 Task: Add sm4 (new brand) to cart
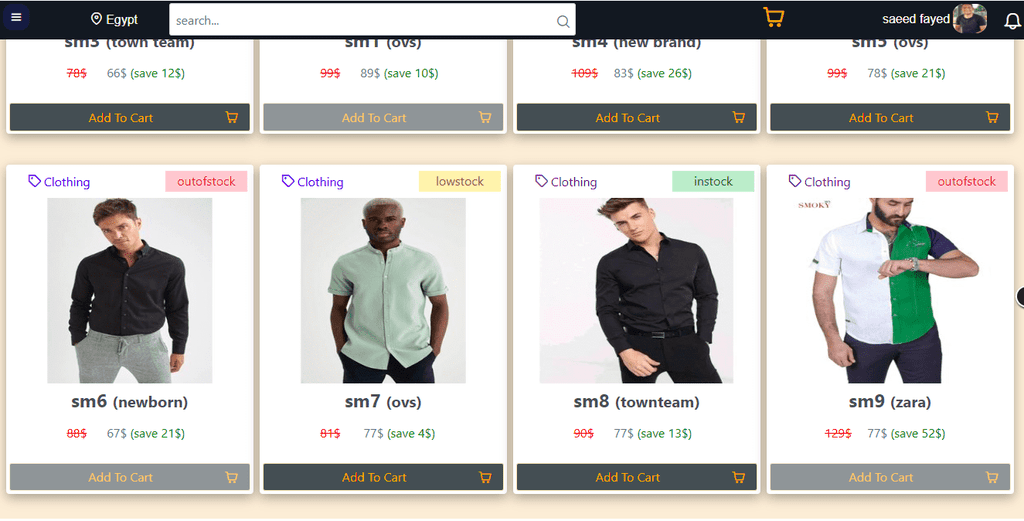(637, 118)
